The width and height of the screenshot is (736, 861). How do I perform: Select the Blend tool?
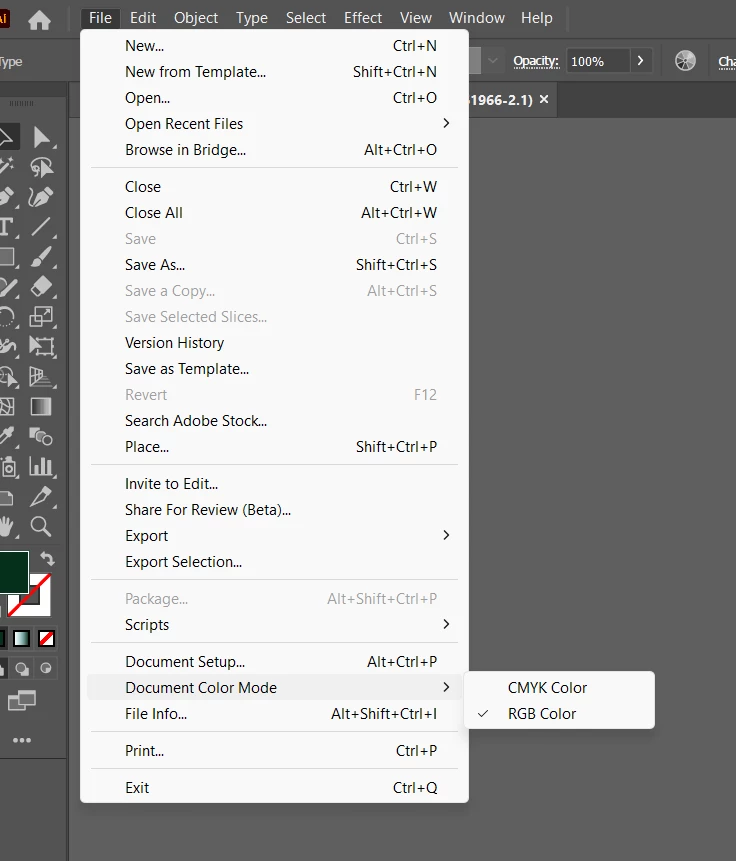click(41, 437)
